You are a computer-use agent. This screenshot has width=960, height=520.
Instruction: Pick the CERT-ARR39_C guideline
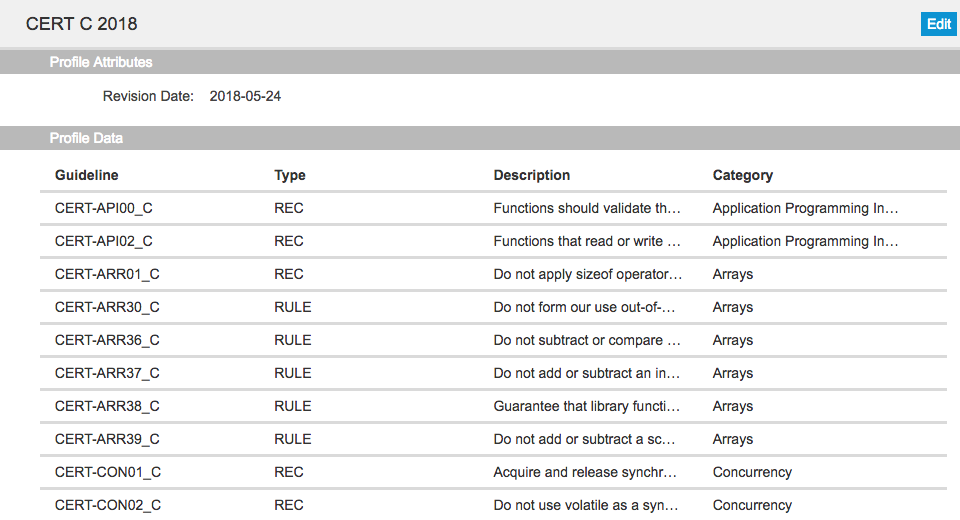click(x=493, y=440)
